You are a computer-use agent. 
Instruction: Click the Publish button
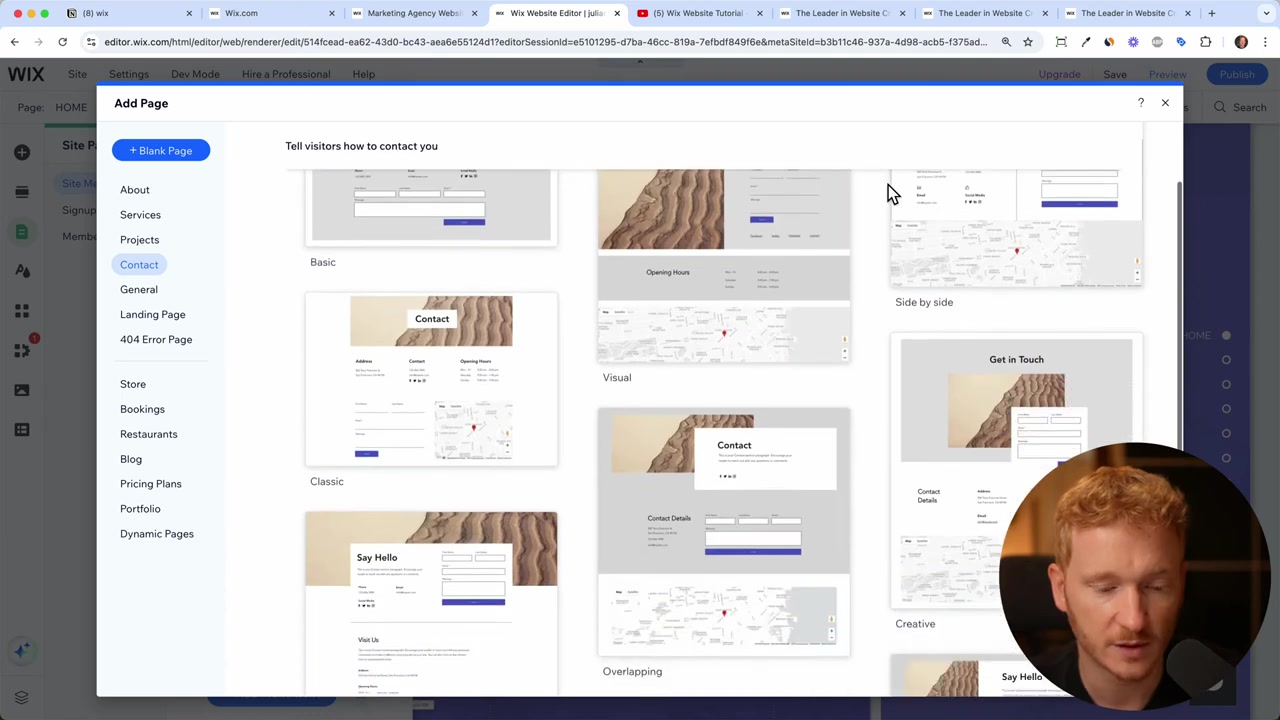[1237, 74]
